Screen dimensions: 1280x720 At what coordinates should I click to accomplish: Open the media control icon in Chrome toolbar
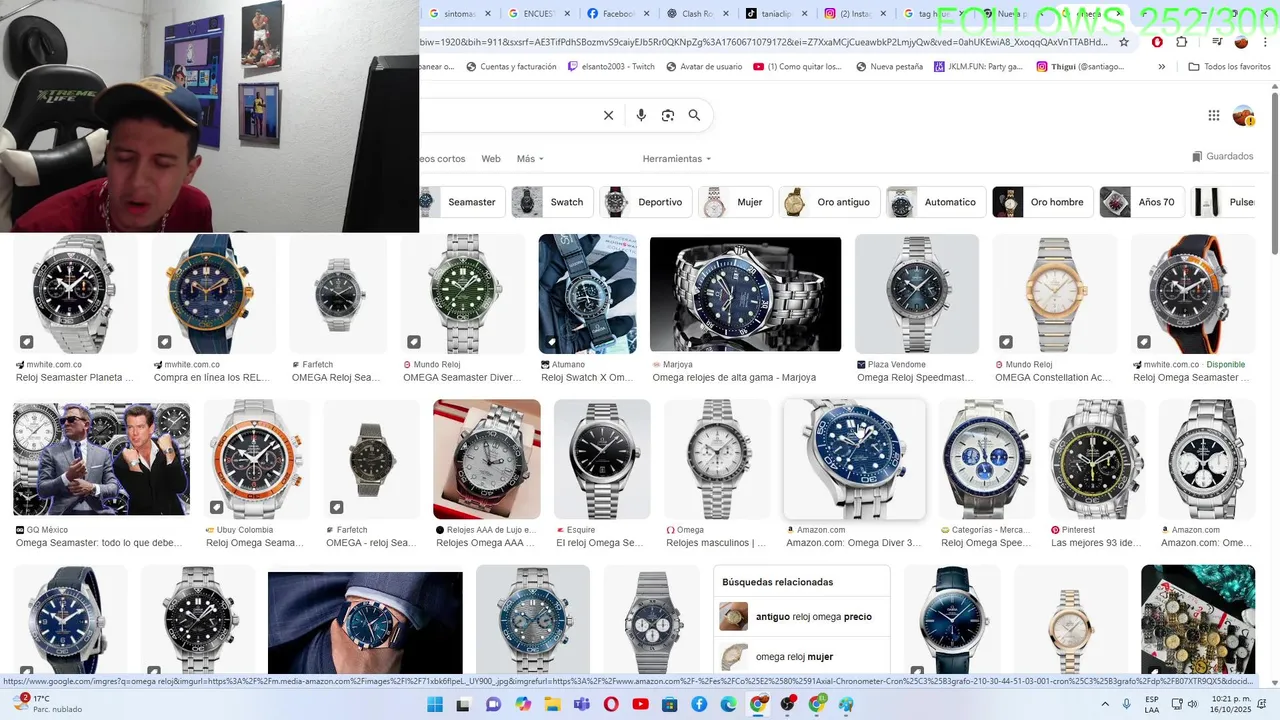(x=1217, y=42)
